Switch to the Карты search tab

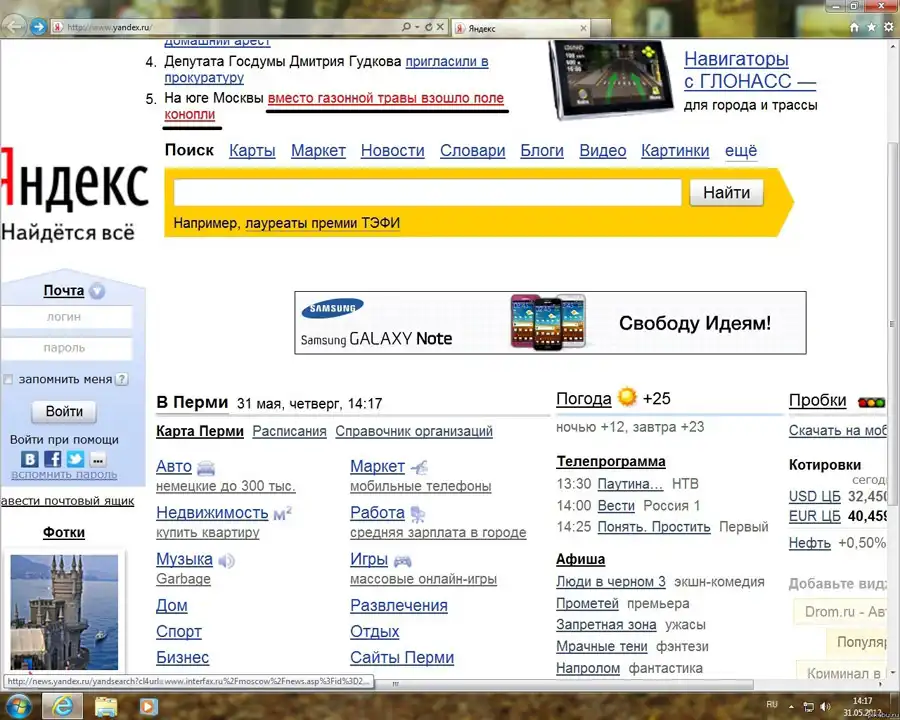252,151
